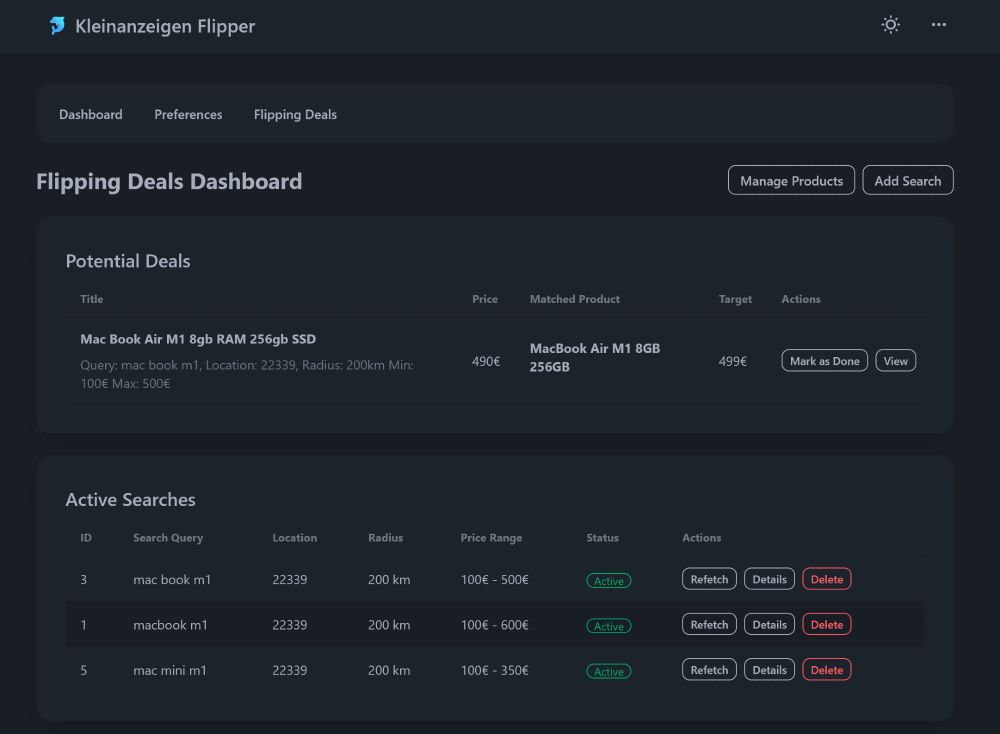1000x734 pixels.
Task: Click matched product MacBook Air M1 8GB 256GB
Action: pyautogui.click(x=594, y=357)
